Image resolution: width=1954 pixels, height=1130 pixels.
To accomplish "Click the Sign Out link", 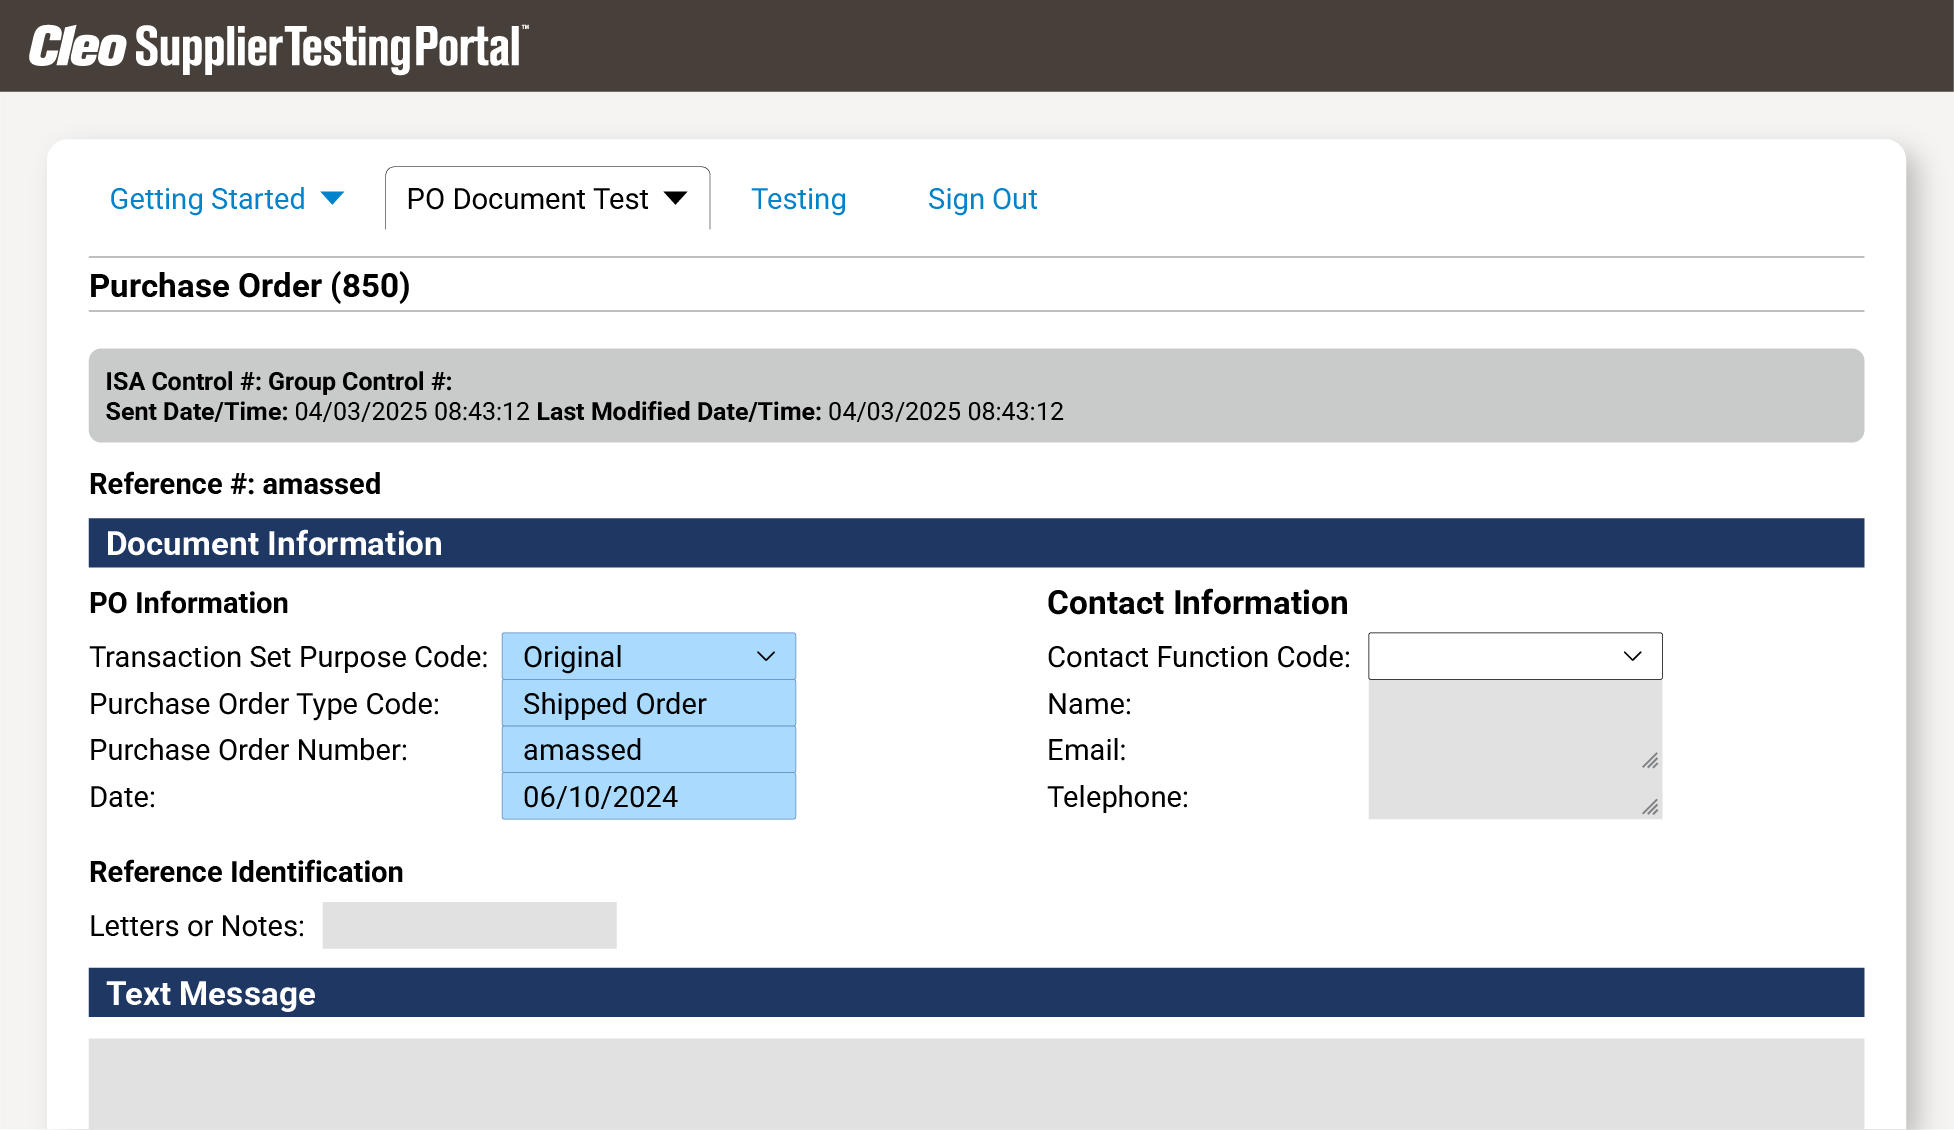I will pyautogui.click(x=982, y=198).
